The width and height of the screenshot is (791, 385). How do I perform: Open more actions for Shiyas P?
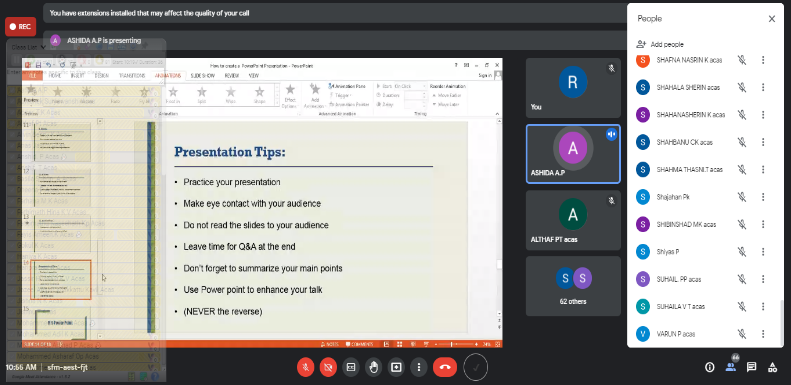[x=763, y=251]
